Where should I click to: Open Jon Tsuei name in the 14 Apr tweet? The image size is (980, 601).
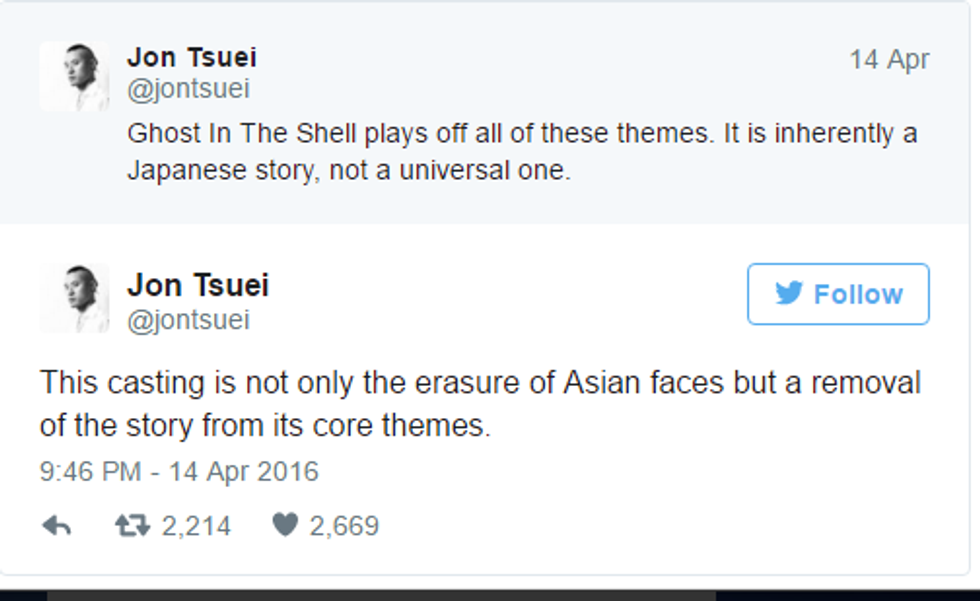191,58
